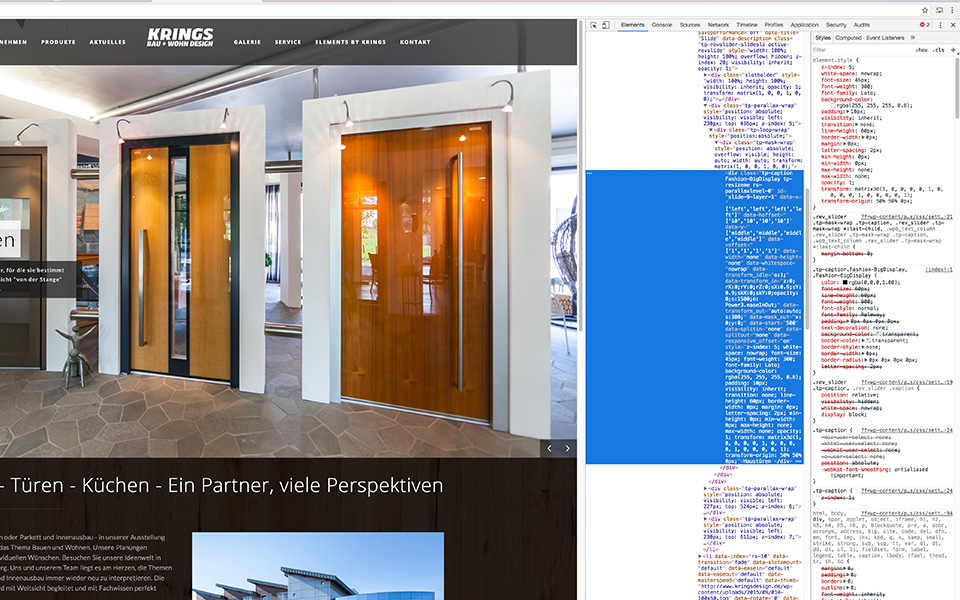Activate the inspect element picker icon

click(593, 25)
